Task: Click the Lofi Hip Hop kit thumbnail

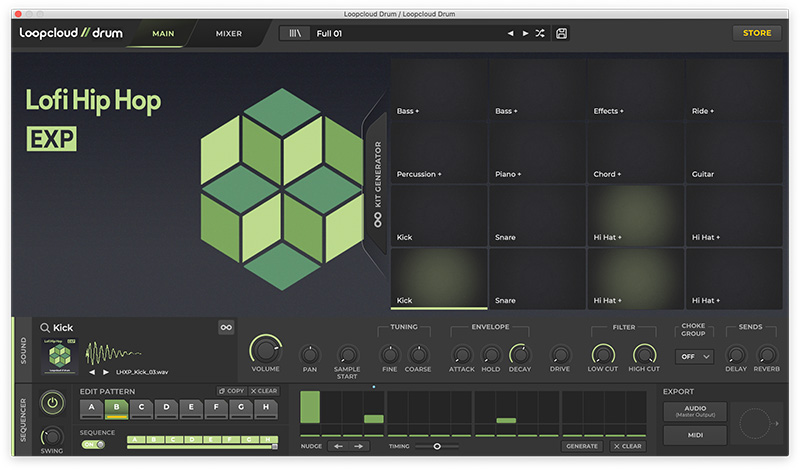Action: (x=60, y=356)
